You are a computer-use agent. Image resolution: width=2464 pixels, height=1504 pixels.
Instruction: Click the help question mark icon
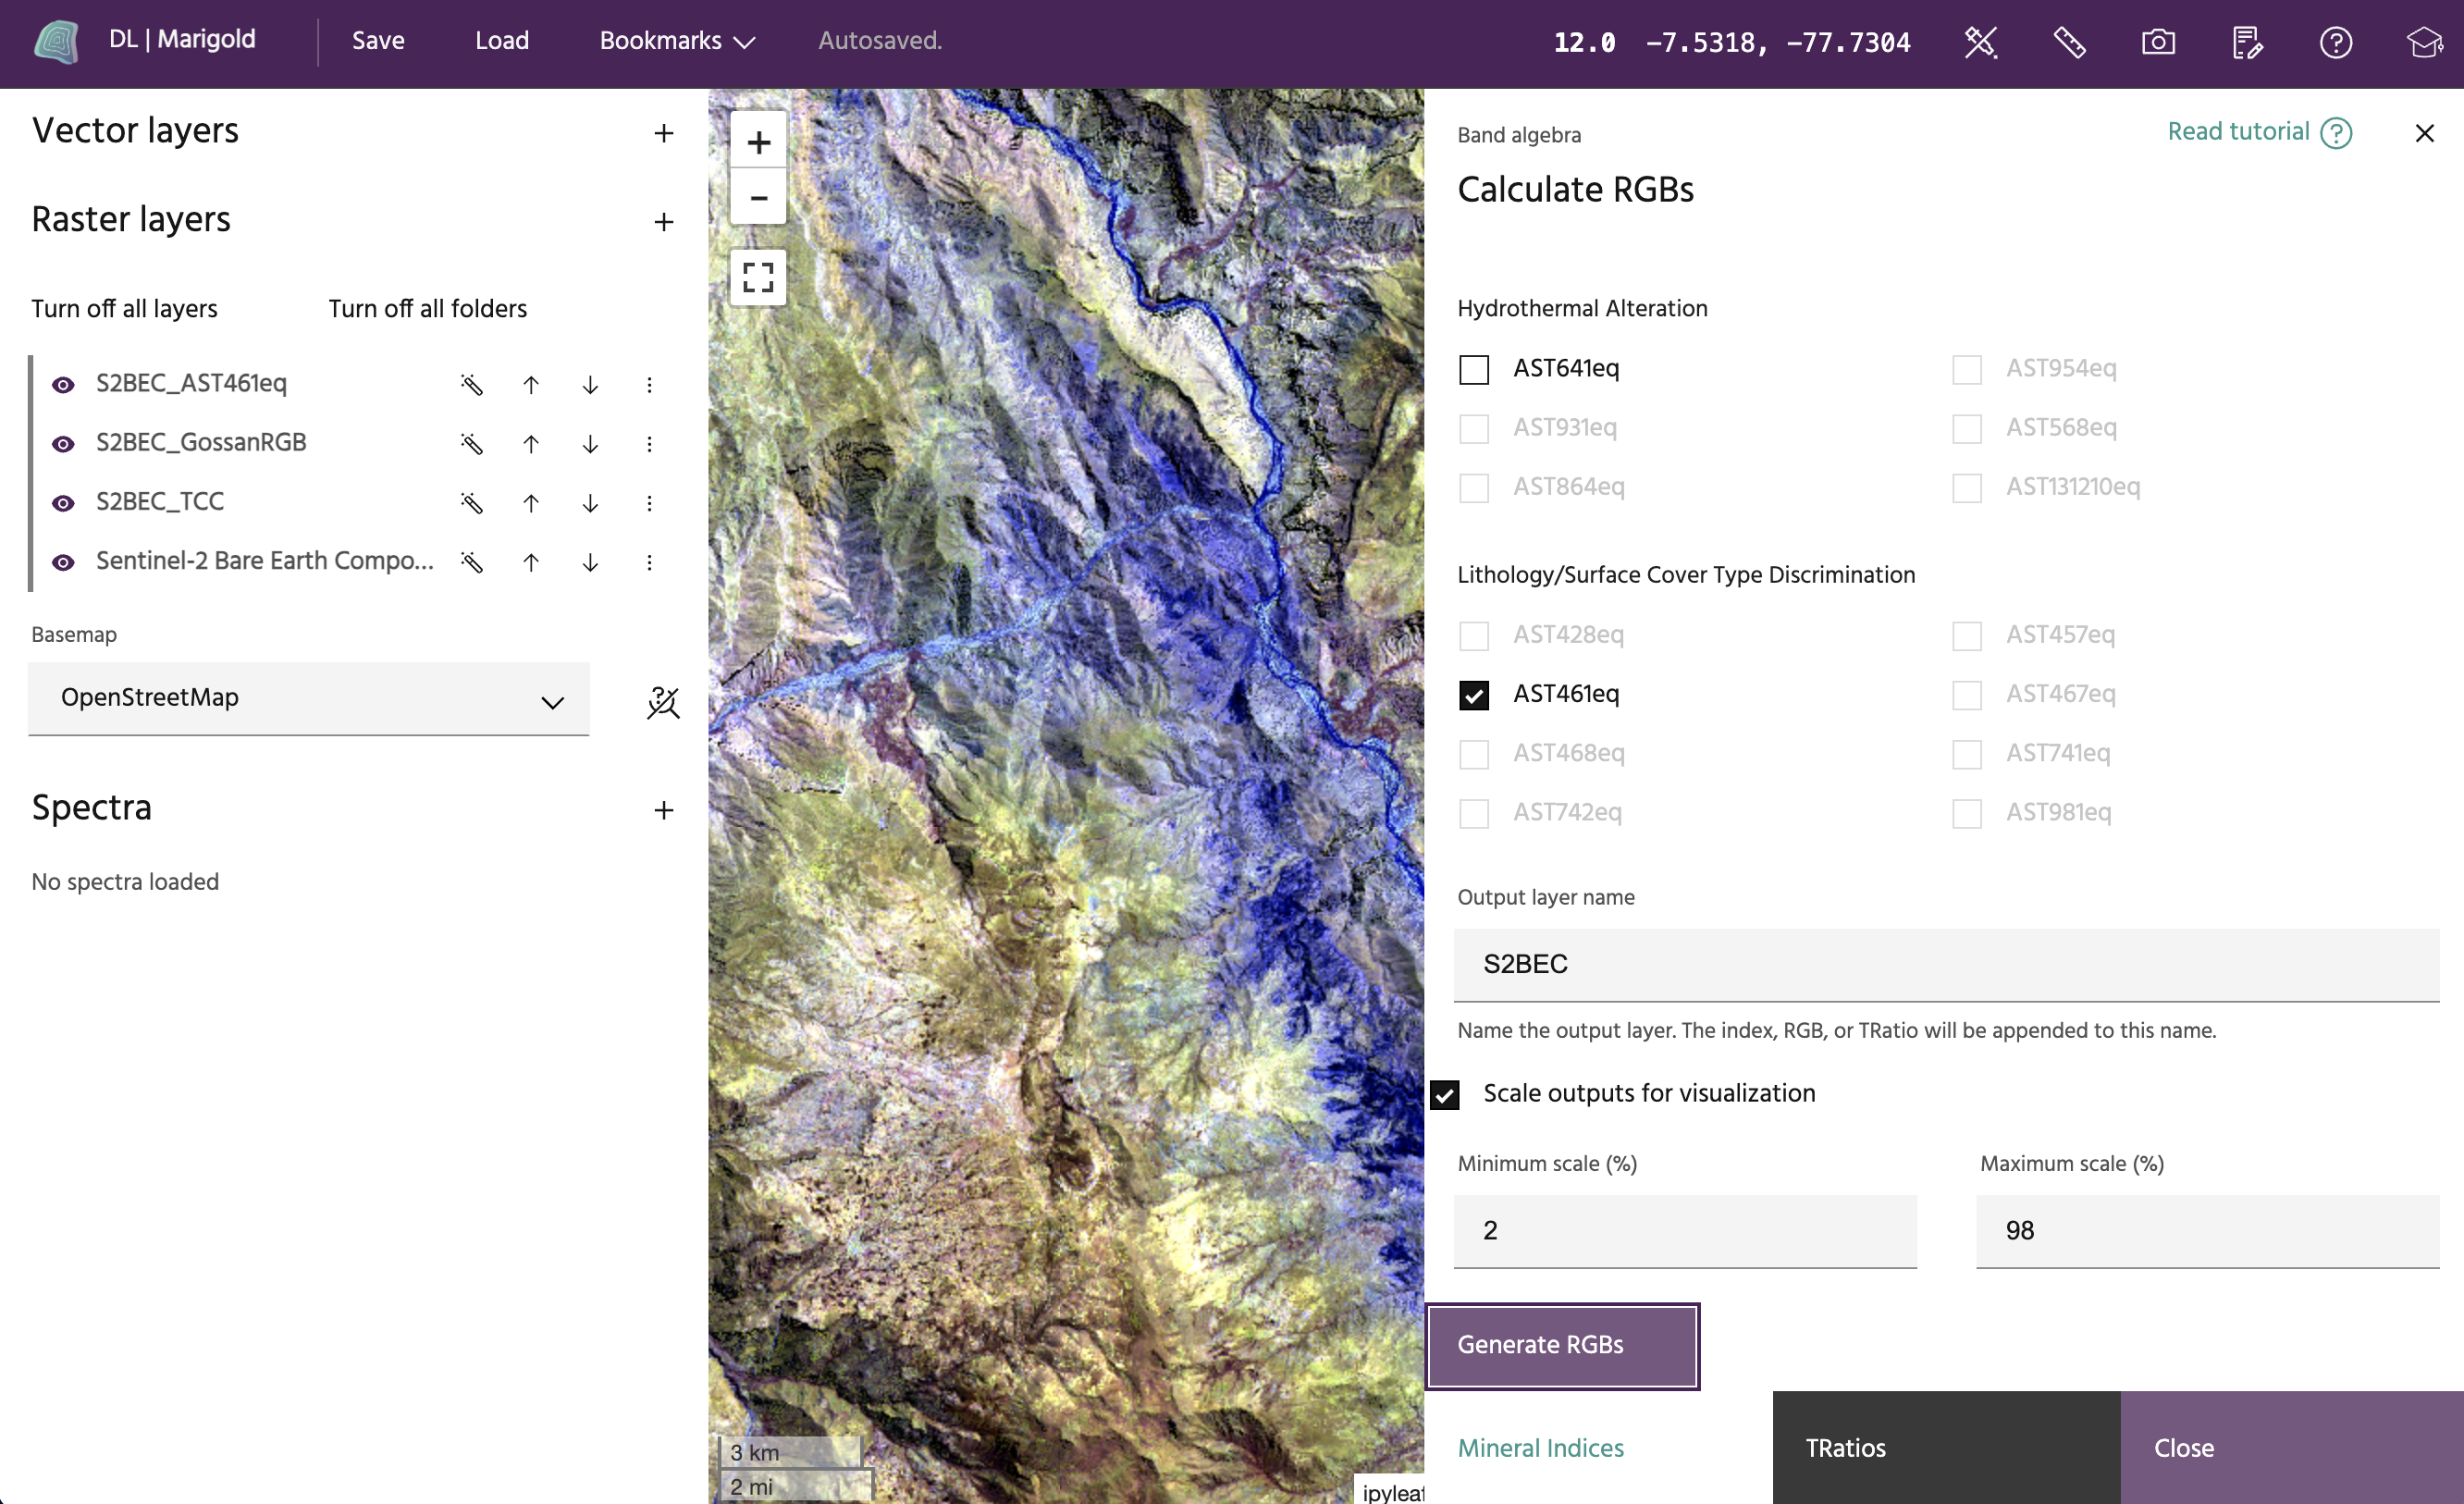tap(2335, 42)
